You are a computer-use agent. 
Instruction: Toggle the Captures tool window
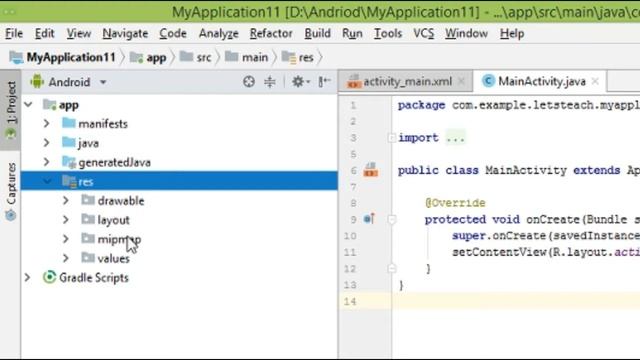click(x=11, y=192)
